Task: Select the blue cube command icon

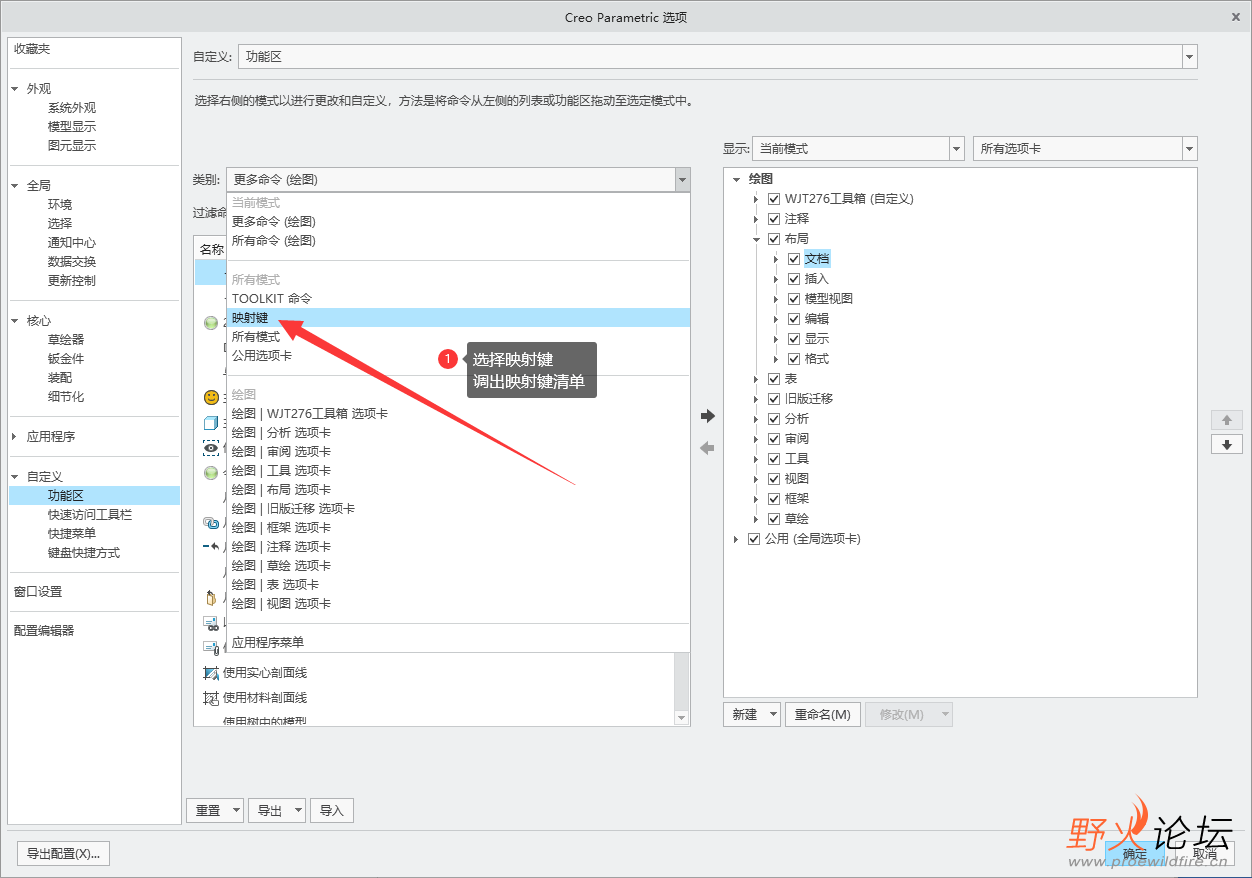Action: pyautogui.click(x=211, y=423)
